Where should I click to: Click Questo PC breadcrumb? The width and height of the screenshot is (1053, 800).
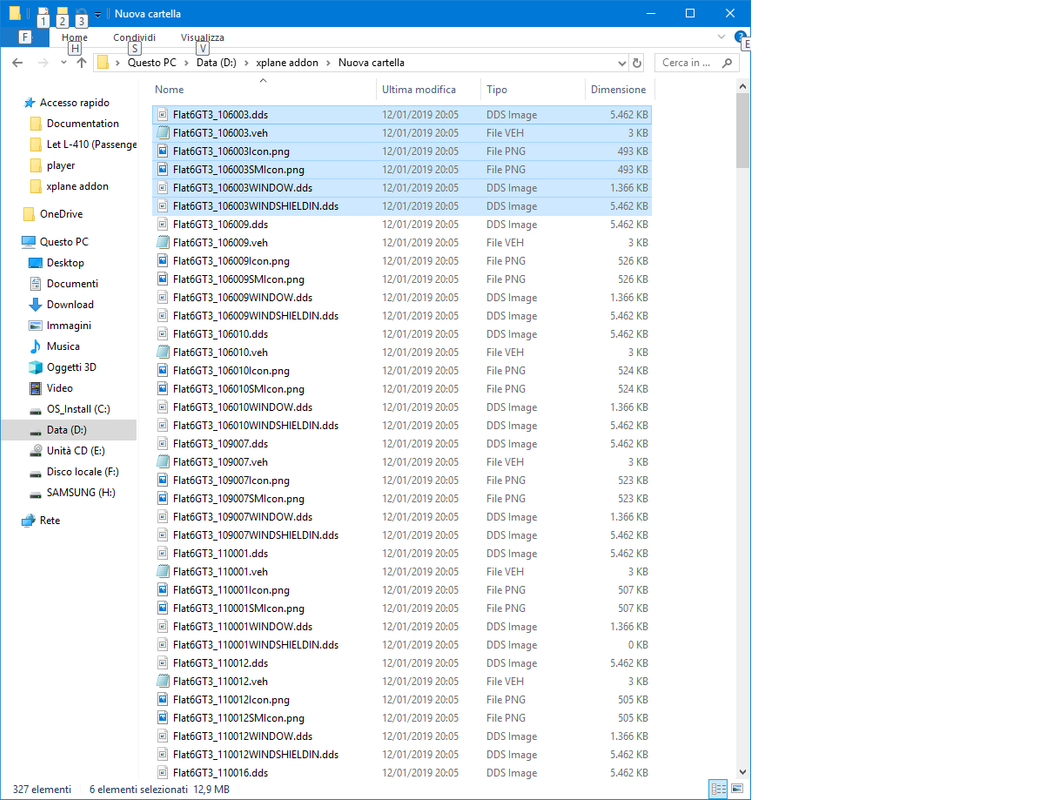(152, 62)
